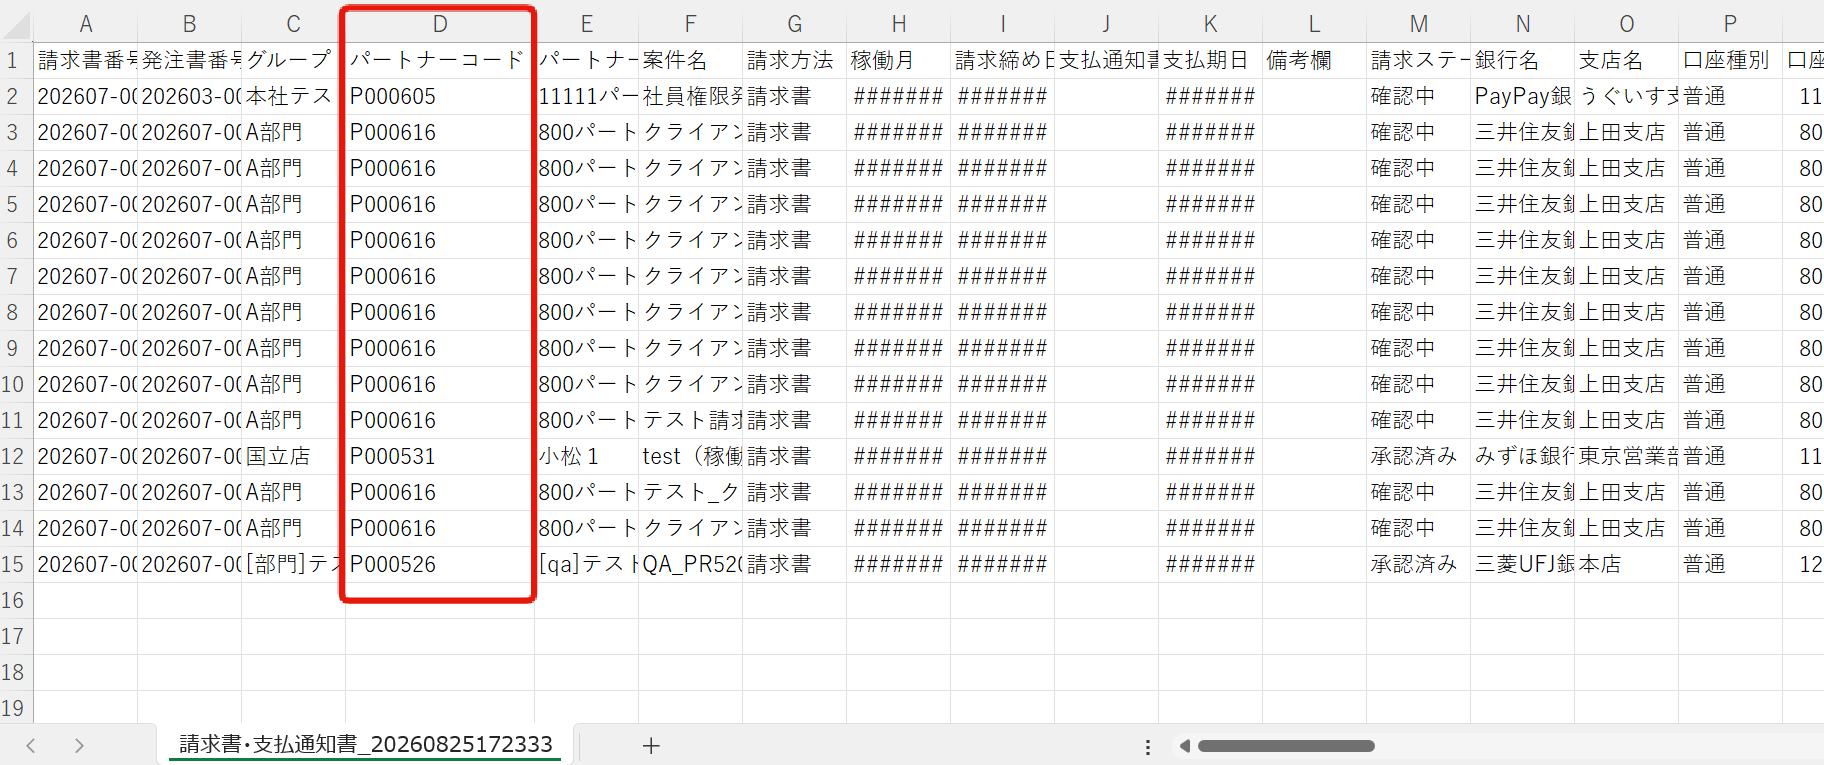Click the みずほ銀行 cell
This screenshot has height=765, width=1824.
click(1523, 456)
